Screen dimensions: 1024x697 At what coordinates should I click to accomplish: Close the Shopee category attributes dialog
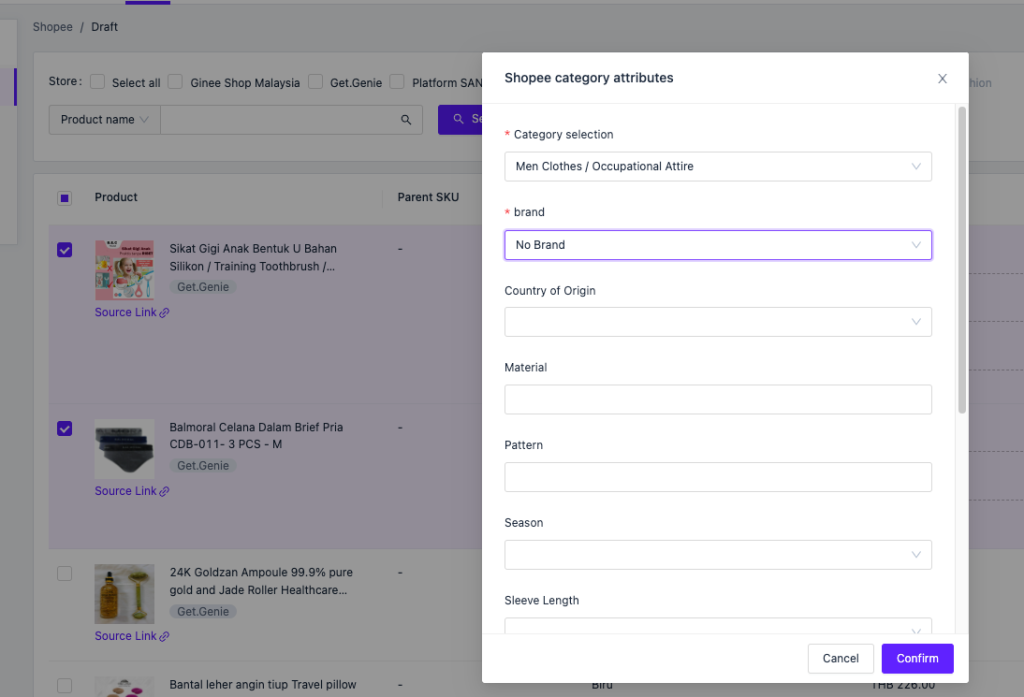coord(942,78)
